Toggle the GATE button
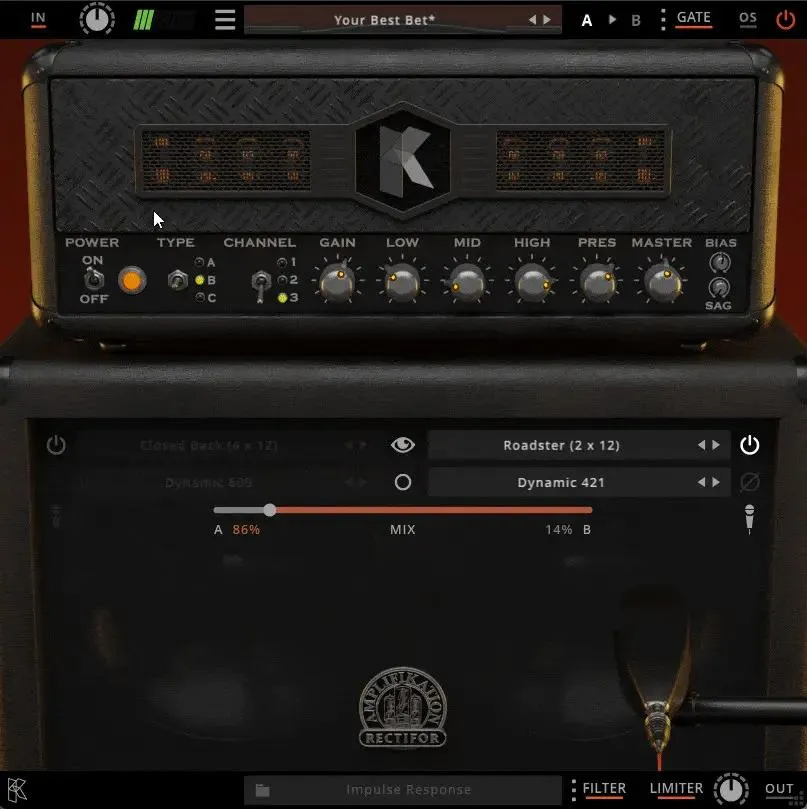This screenshot has width=807, height=809. [x=693, y=19]
